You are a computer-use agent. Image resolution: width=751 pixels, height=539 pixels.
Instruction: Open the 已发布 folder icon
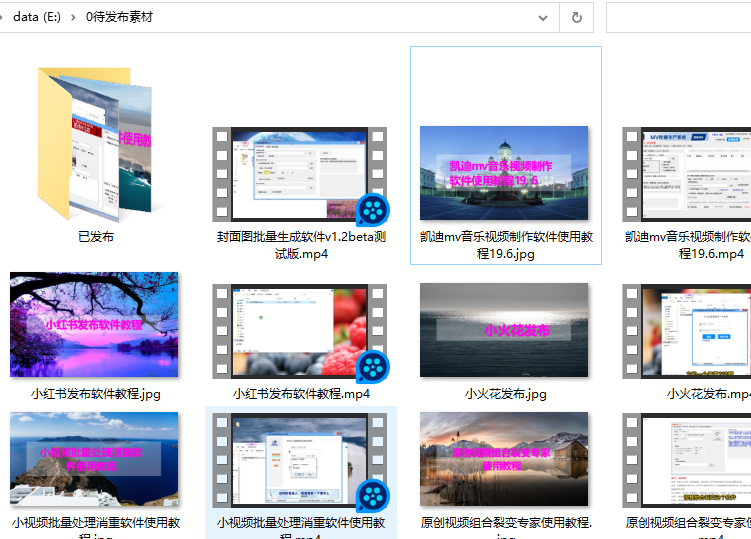(95, 144)
